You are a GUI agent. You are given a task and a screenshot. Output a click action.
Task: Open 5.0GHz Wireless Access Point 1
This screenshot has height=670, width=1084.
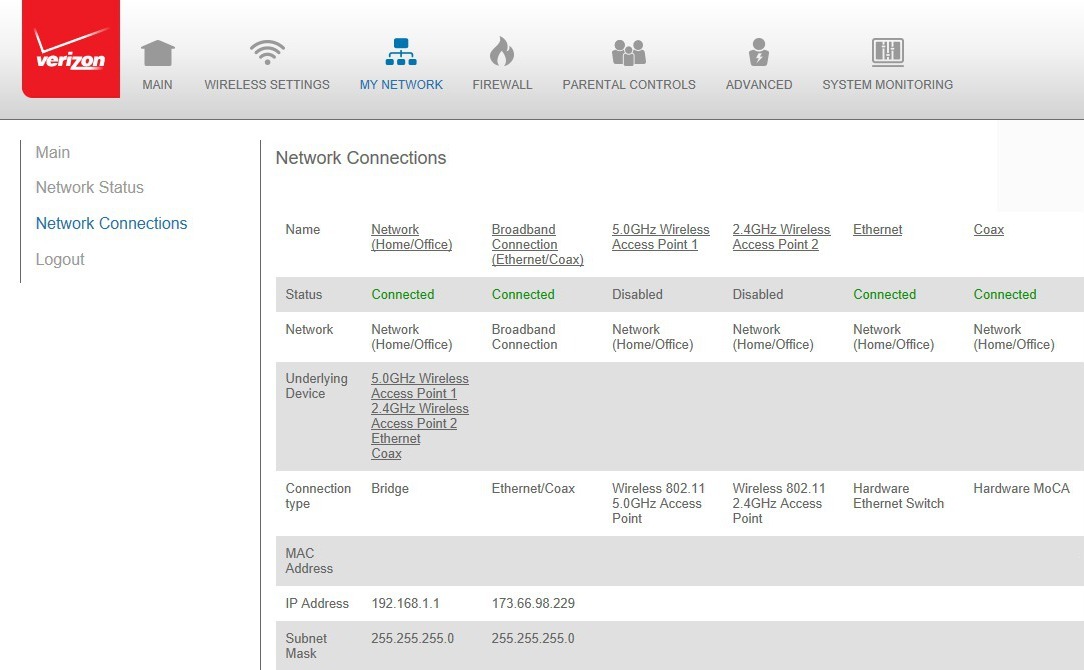[658, 237]
